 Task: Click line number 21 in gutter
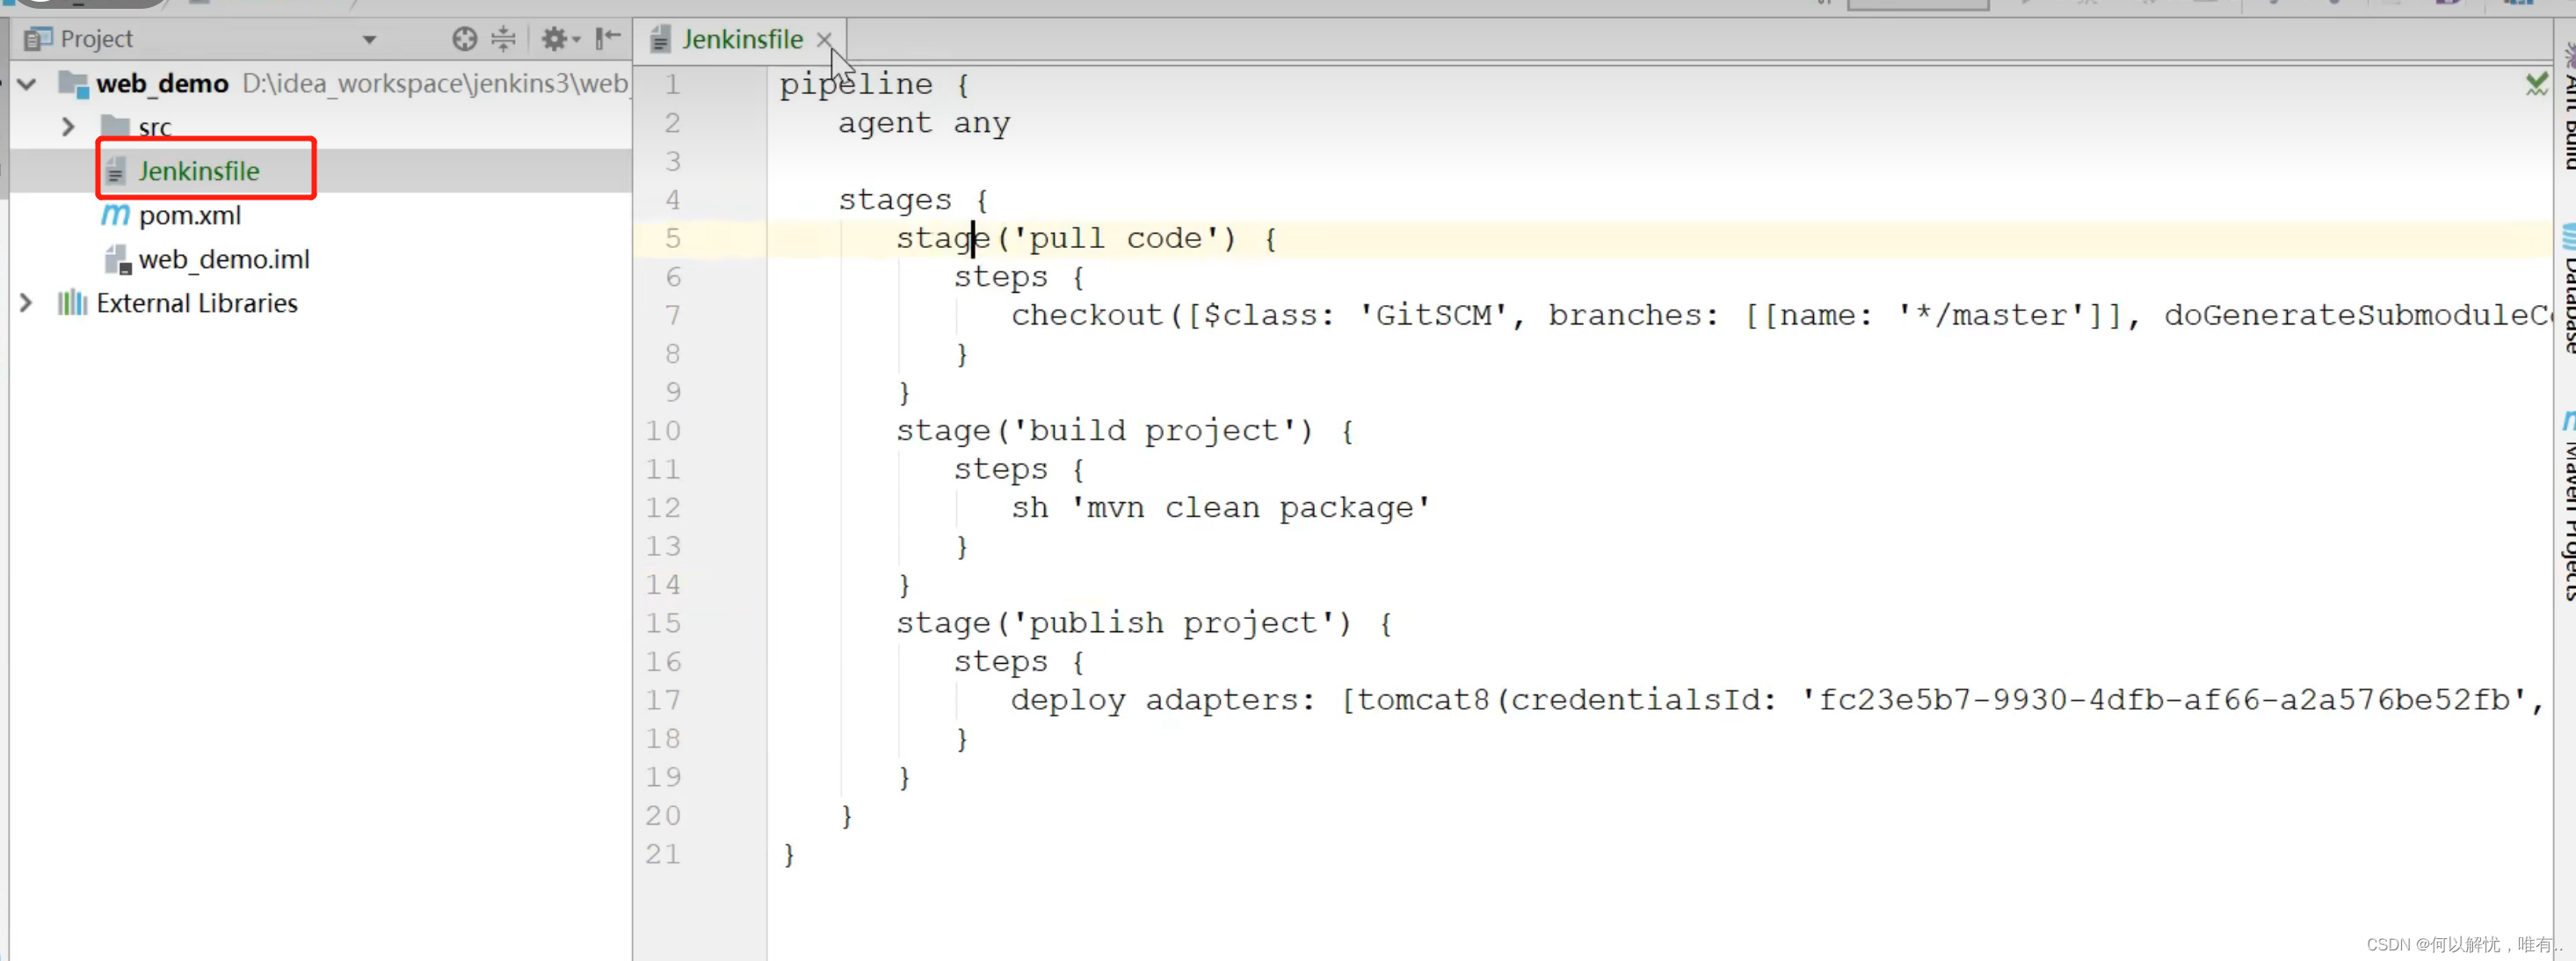663,853
